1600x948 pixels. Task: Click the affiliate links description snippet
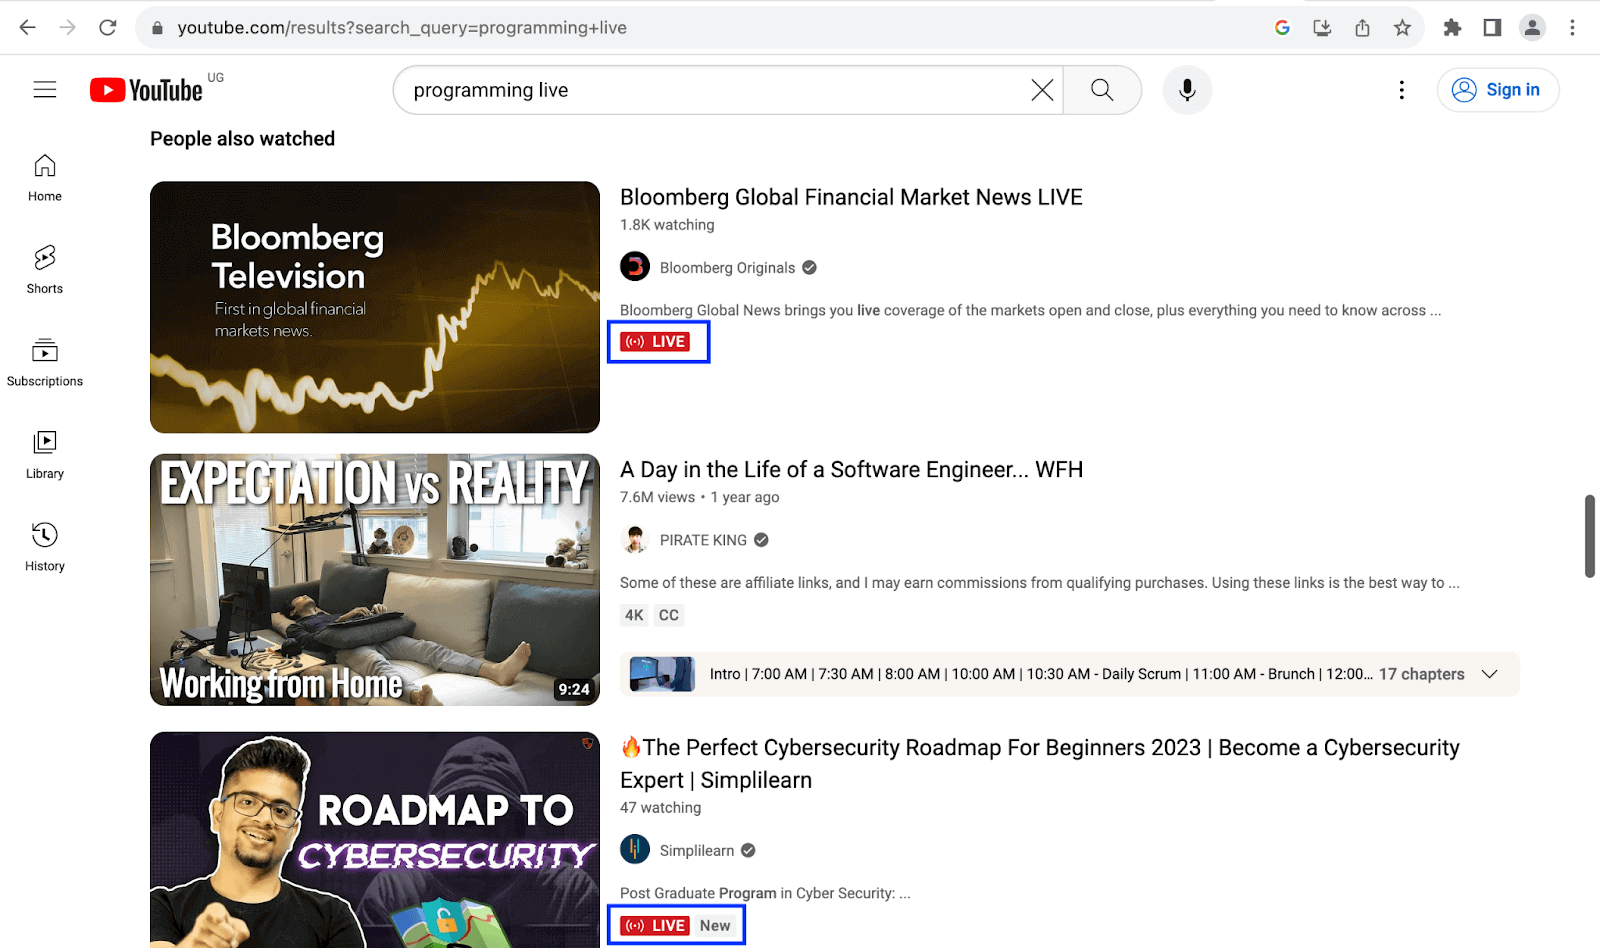pos(1039,583)
